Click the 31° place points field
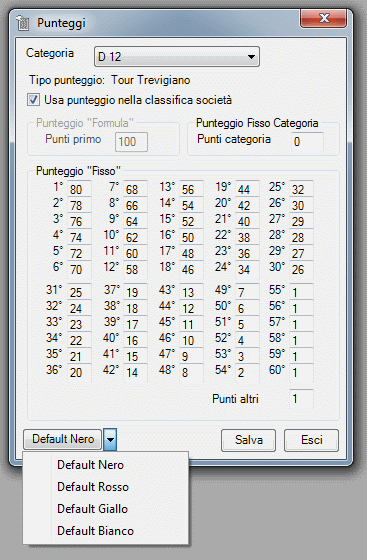Screen dimensions: 367x560 tap(79, 292)
